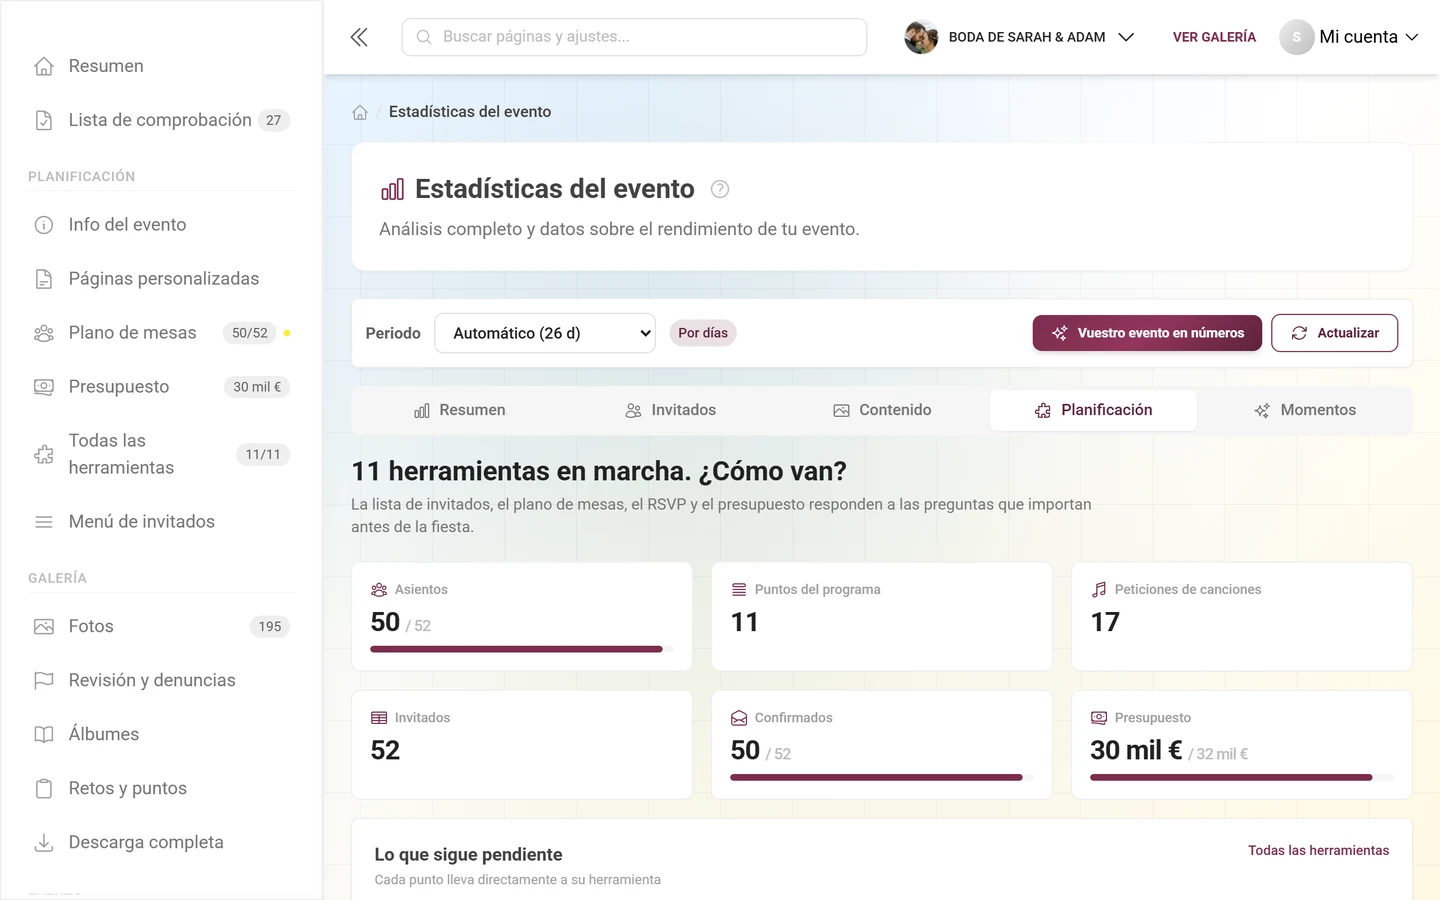Image resolution: width=1440 pixels, height=900 pixels.
Task: Switch to the Invitados tab
Action: point(671,410)
